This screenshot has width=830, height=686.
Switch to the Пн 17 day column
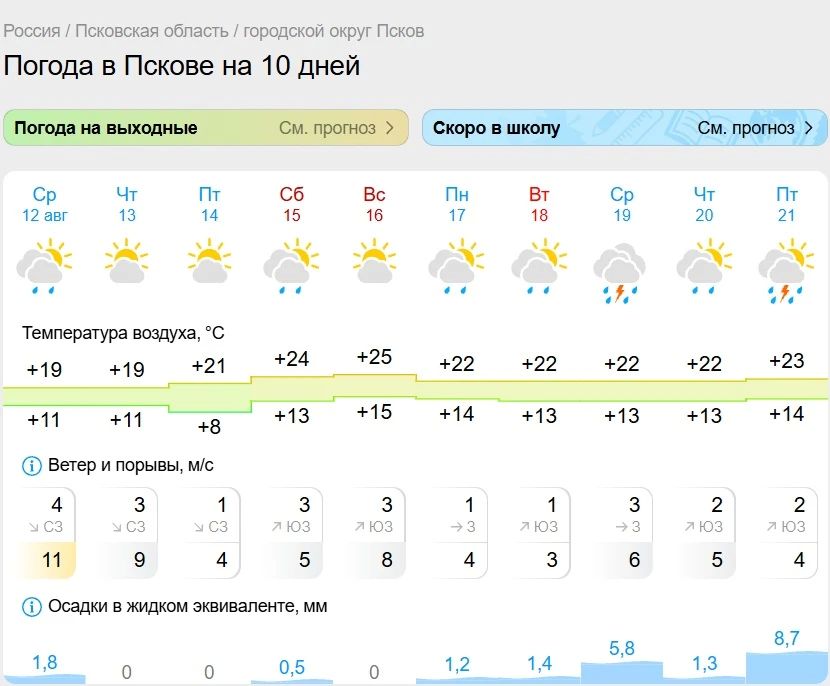click(x=457, y=204)
